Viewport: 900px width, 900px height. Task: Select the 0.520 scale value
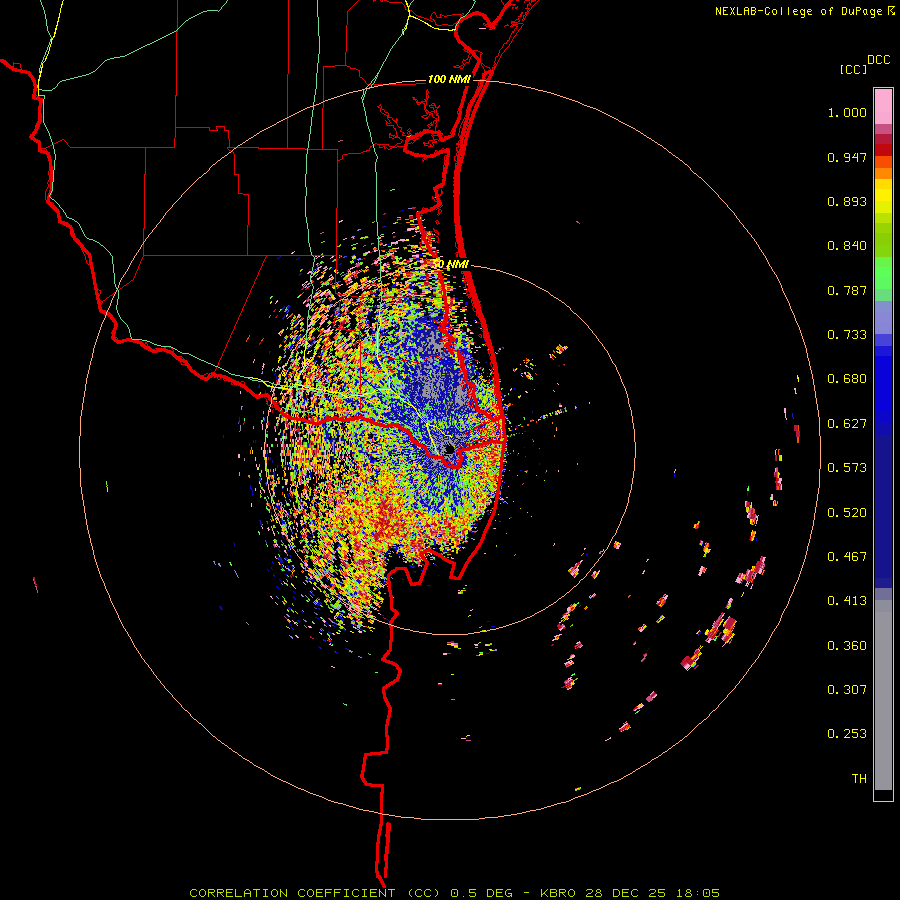(847, 513)
